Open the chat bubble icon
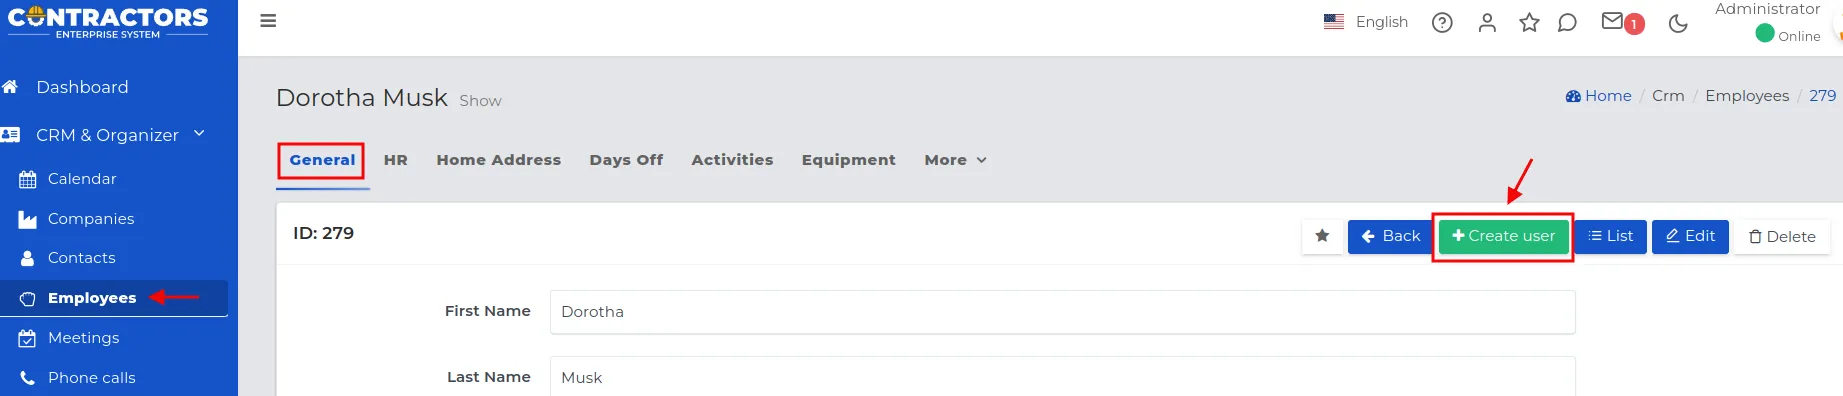Viewport: 1843px width, 396px height. point(1567,22)
